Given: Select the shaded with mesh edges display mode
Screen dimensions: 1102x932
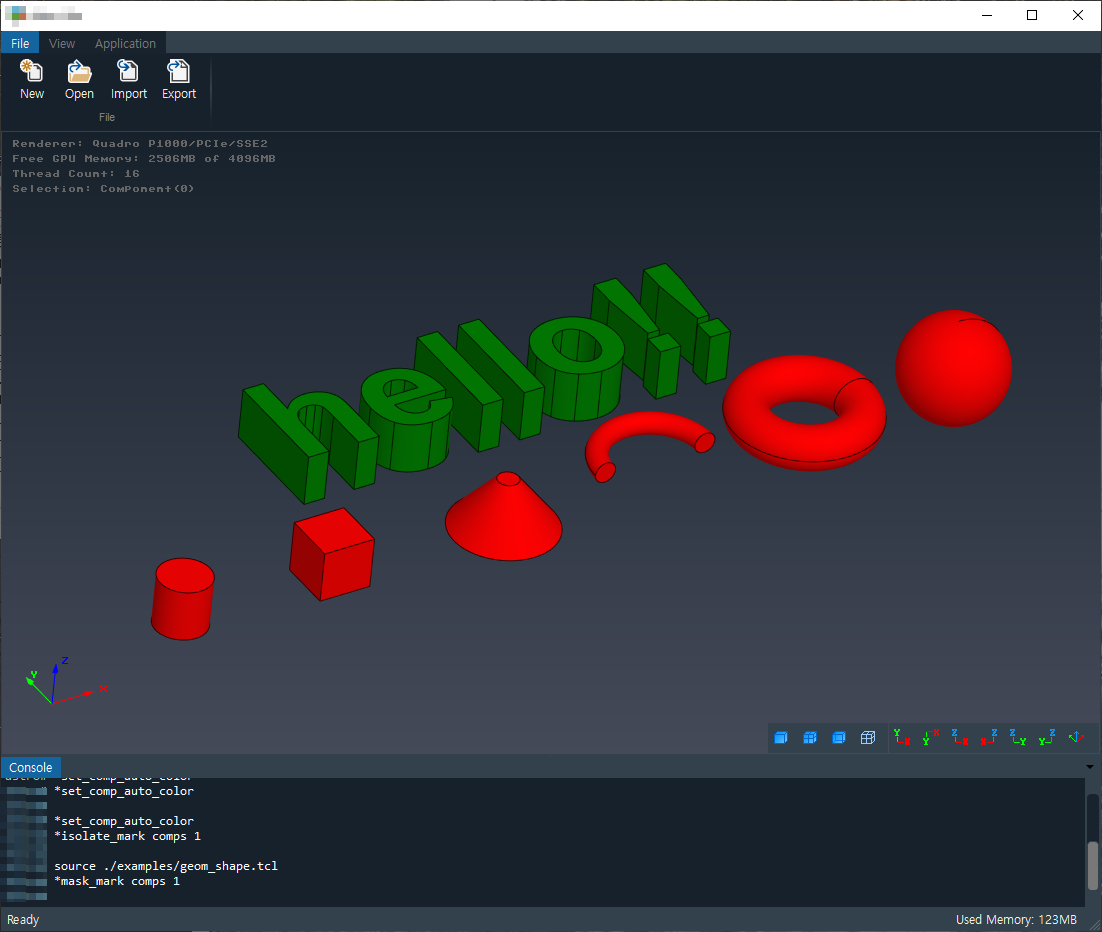Looking at the screenshot, I should [810, 737].
